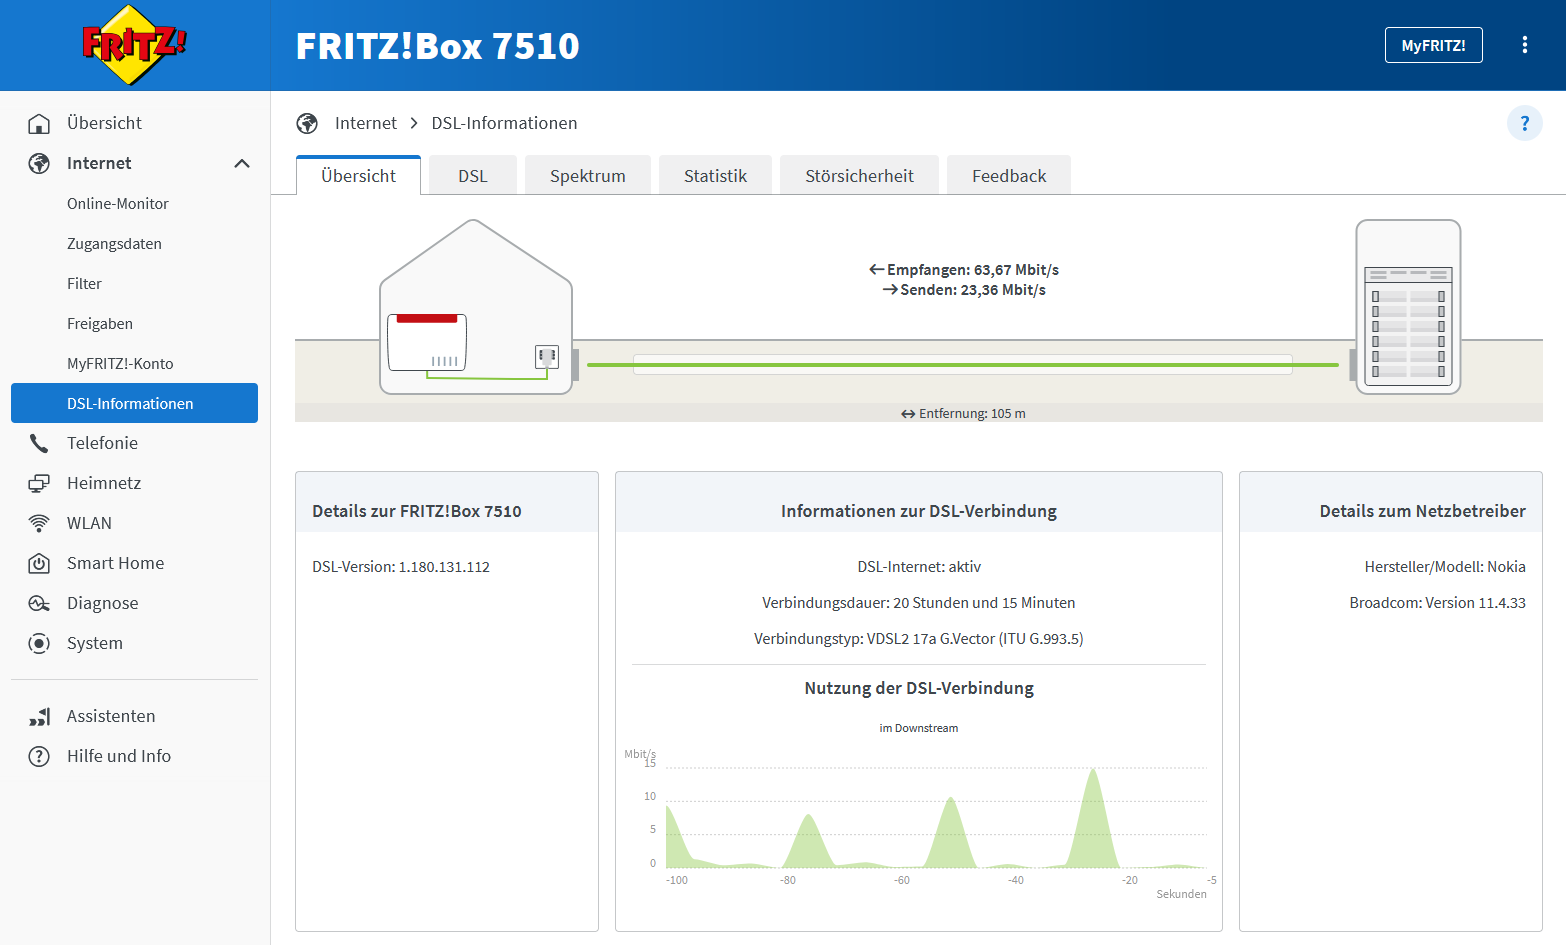The width and height of the screenshot is (1566, 945).
Task: Click the System icon in sidebar
Action: coord(39,643)
